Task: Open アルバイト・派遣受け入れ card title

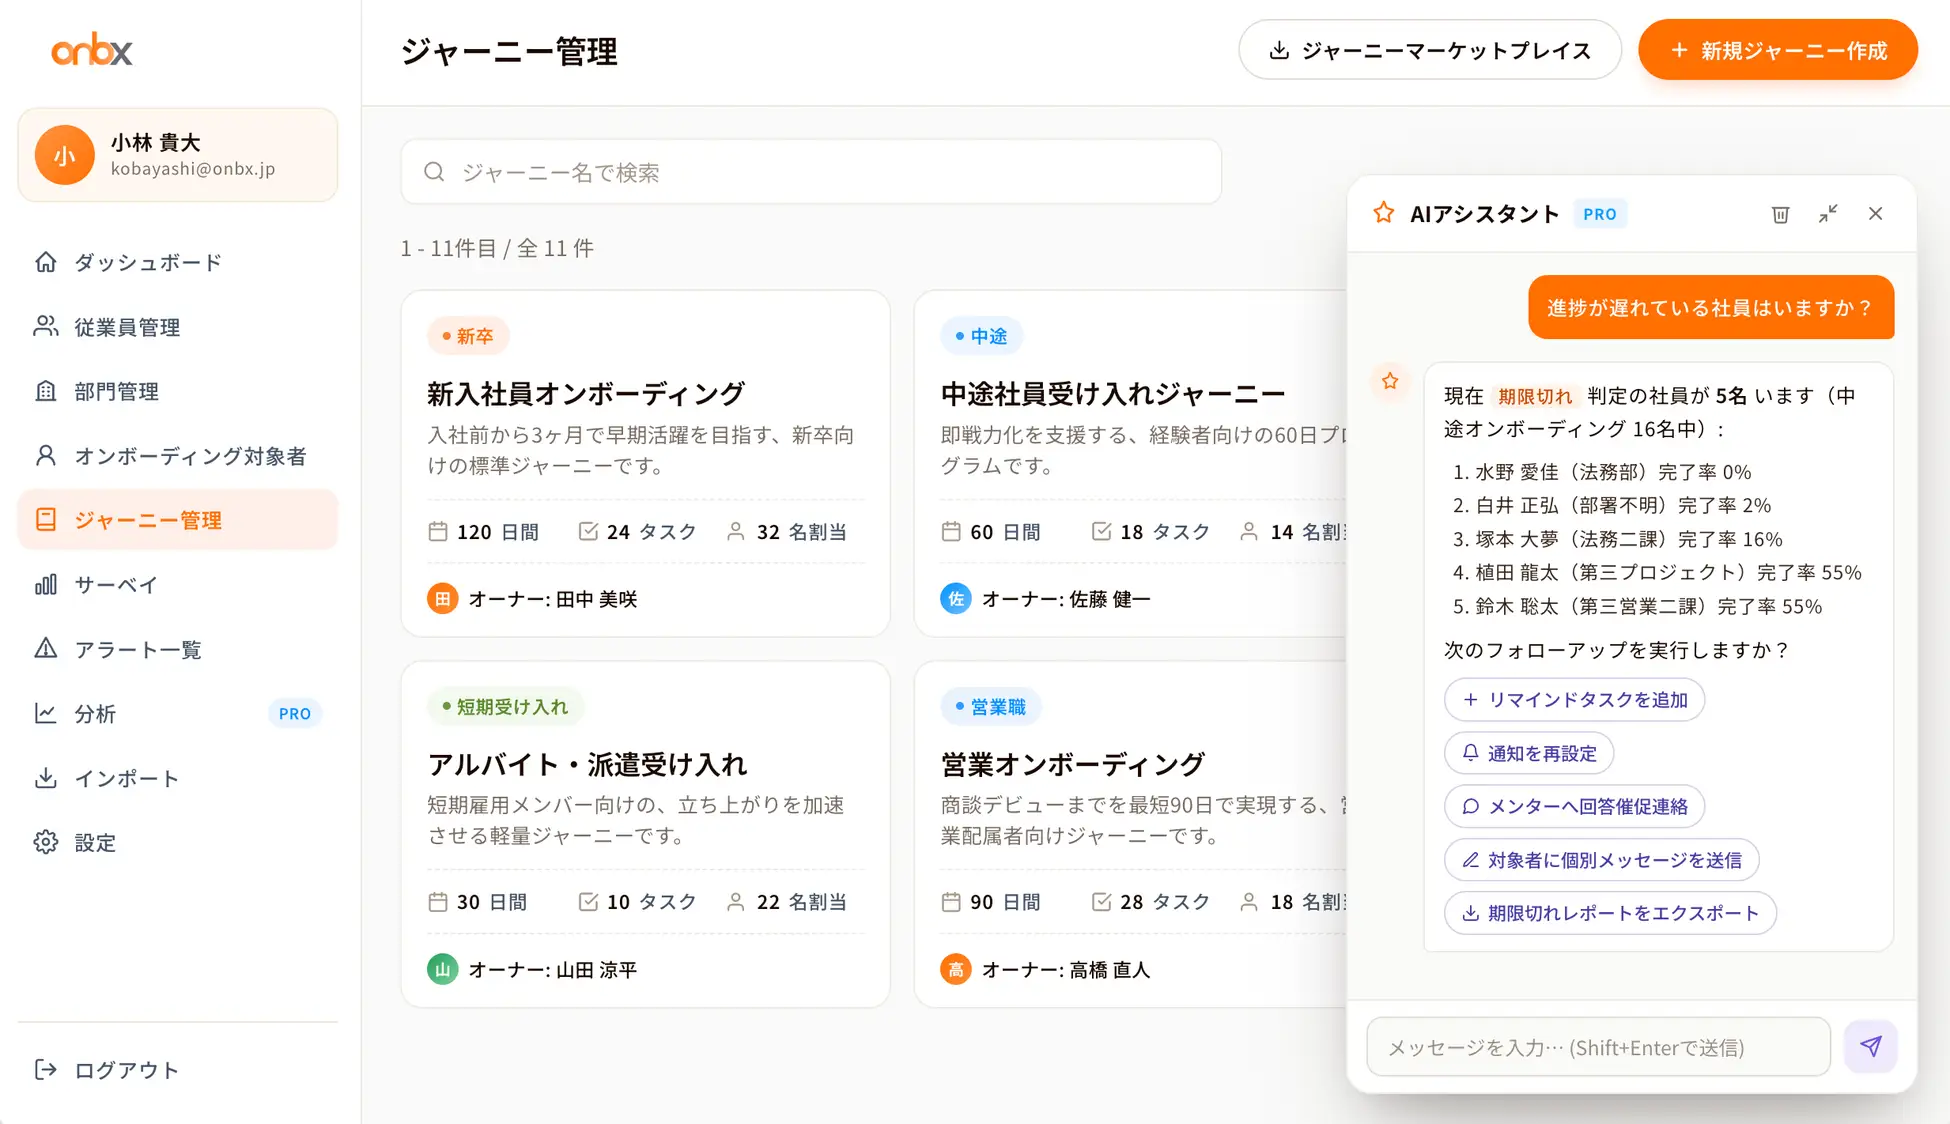Action: pyautogui.click(x=587, y=764)
